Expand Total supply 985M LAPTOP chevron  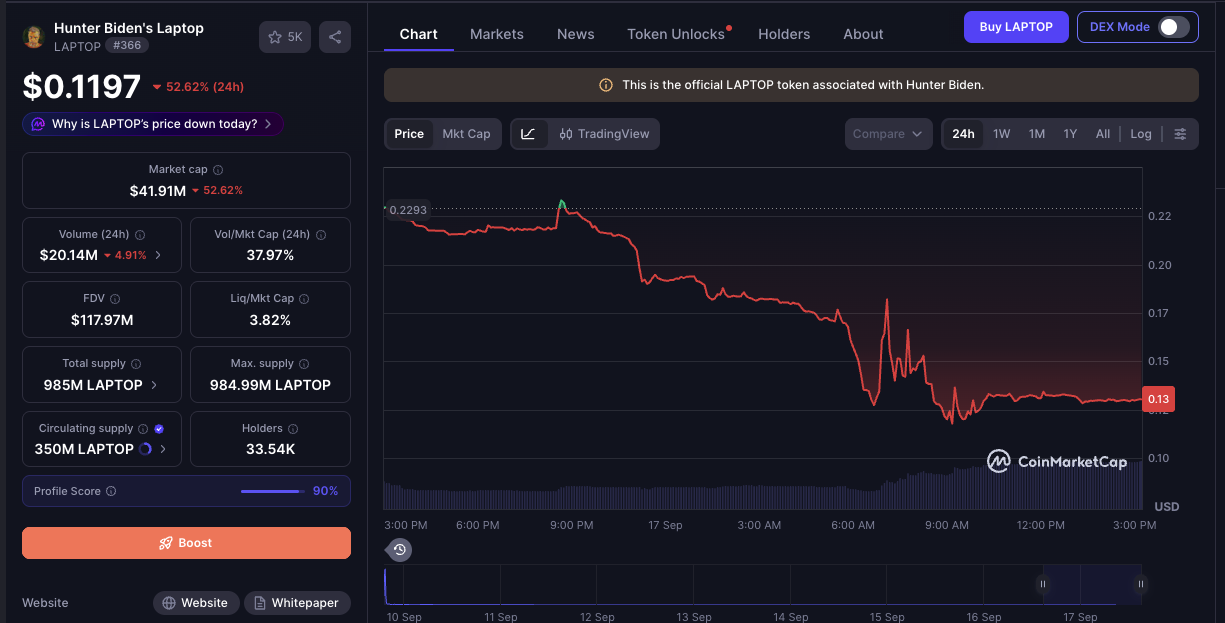153,385
